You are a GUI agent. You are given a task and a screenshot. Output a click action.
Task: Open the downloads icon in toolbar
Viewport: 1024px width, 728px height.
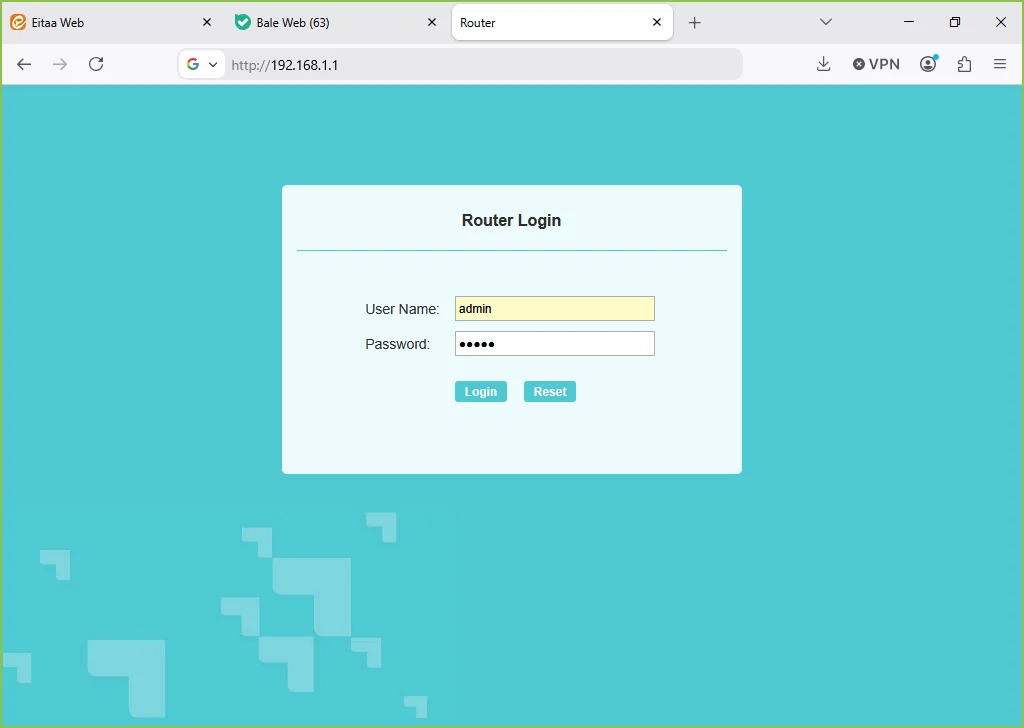[x=824, y=64]
